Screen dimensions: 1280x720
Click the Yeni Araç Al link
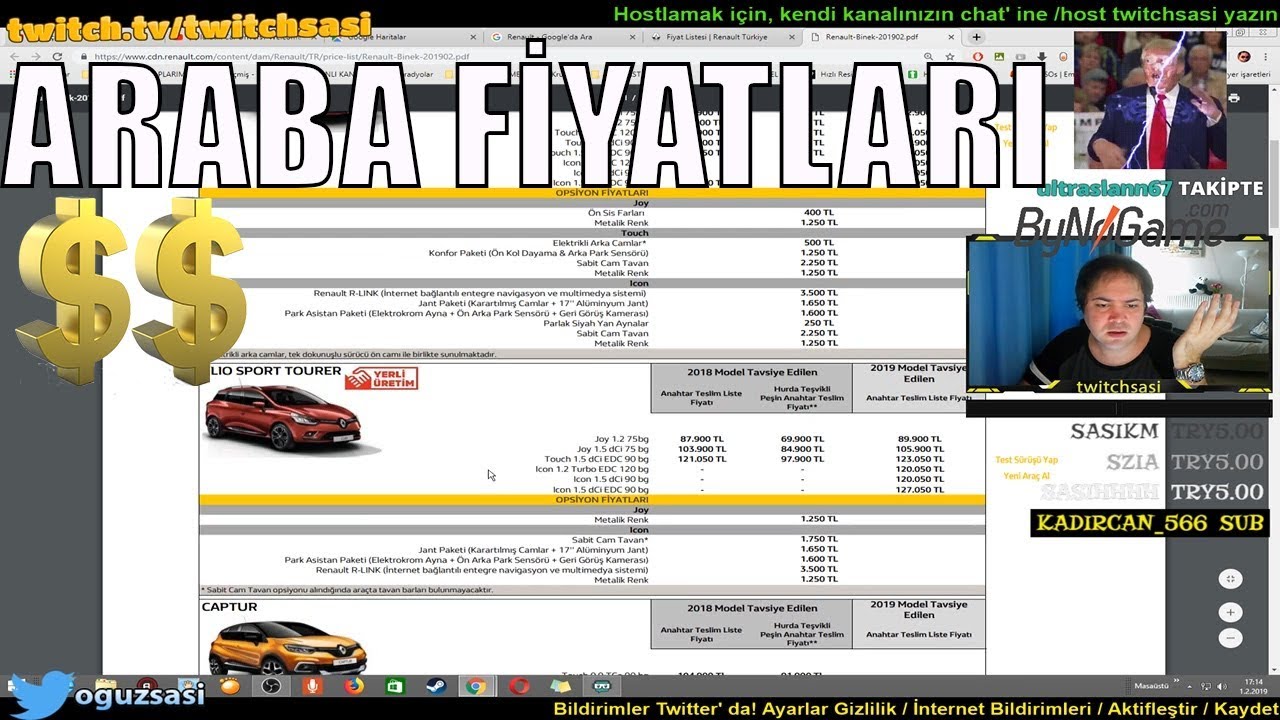pos(1027,476)
